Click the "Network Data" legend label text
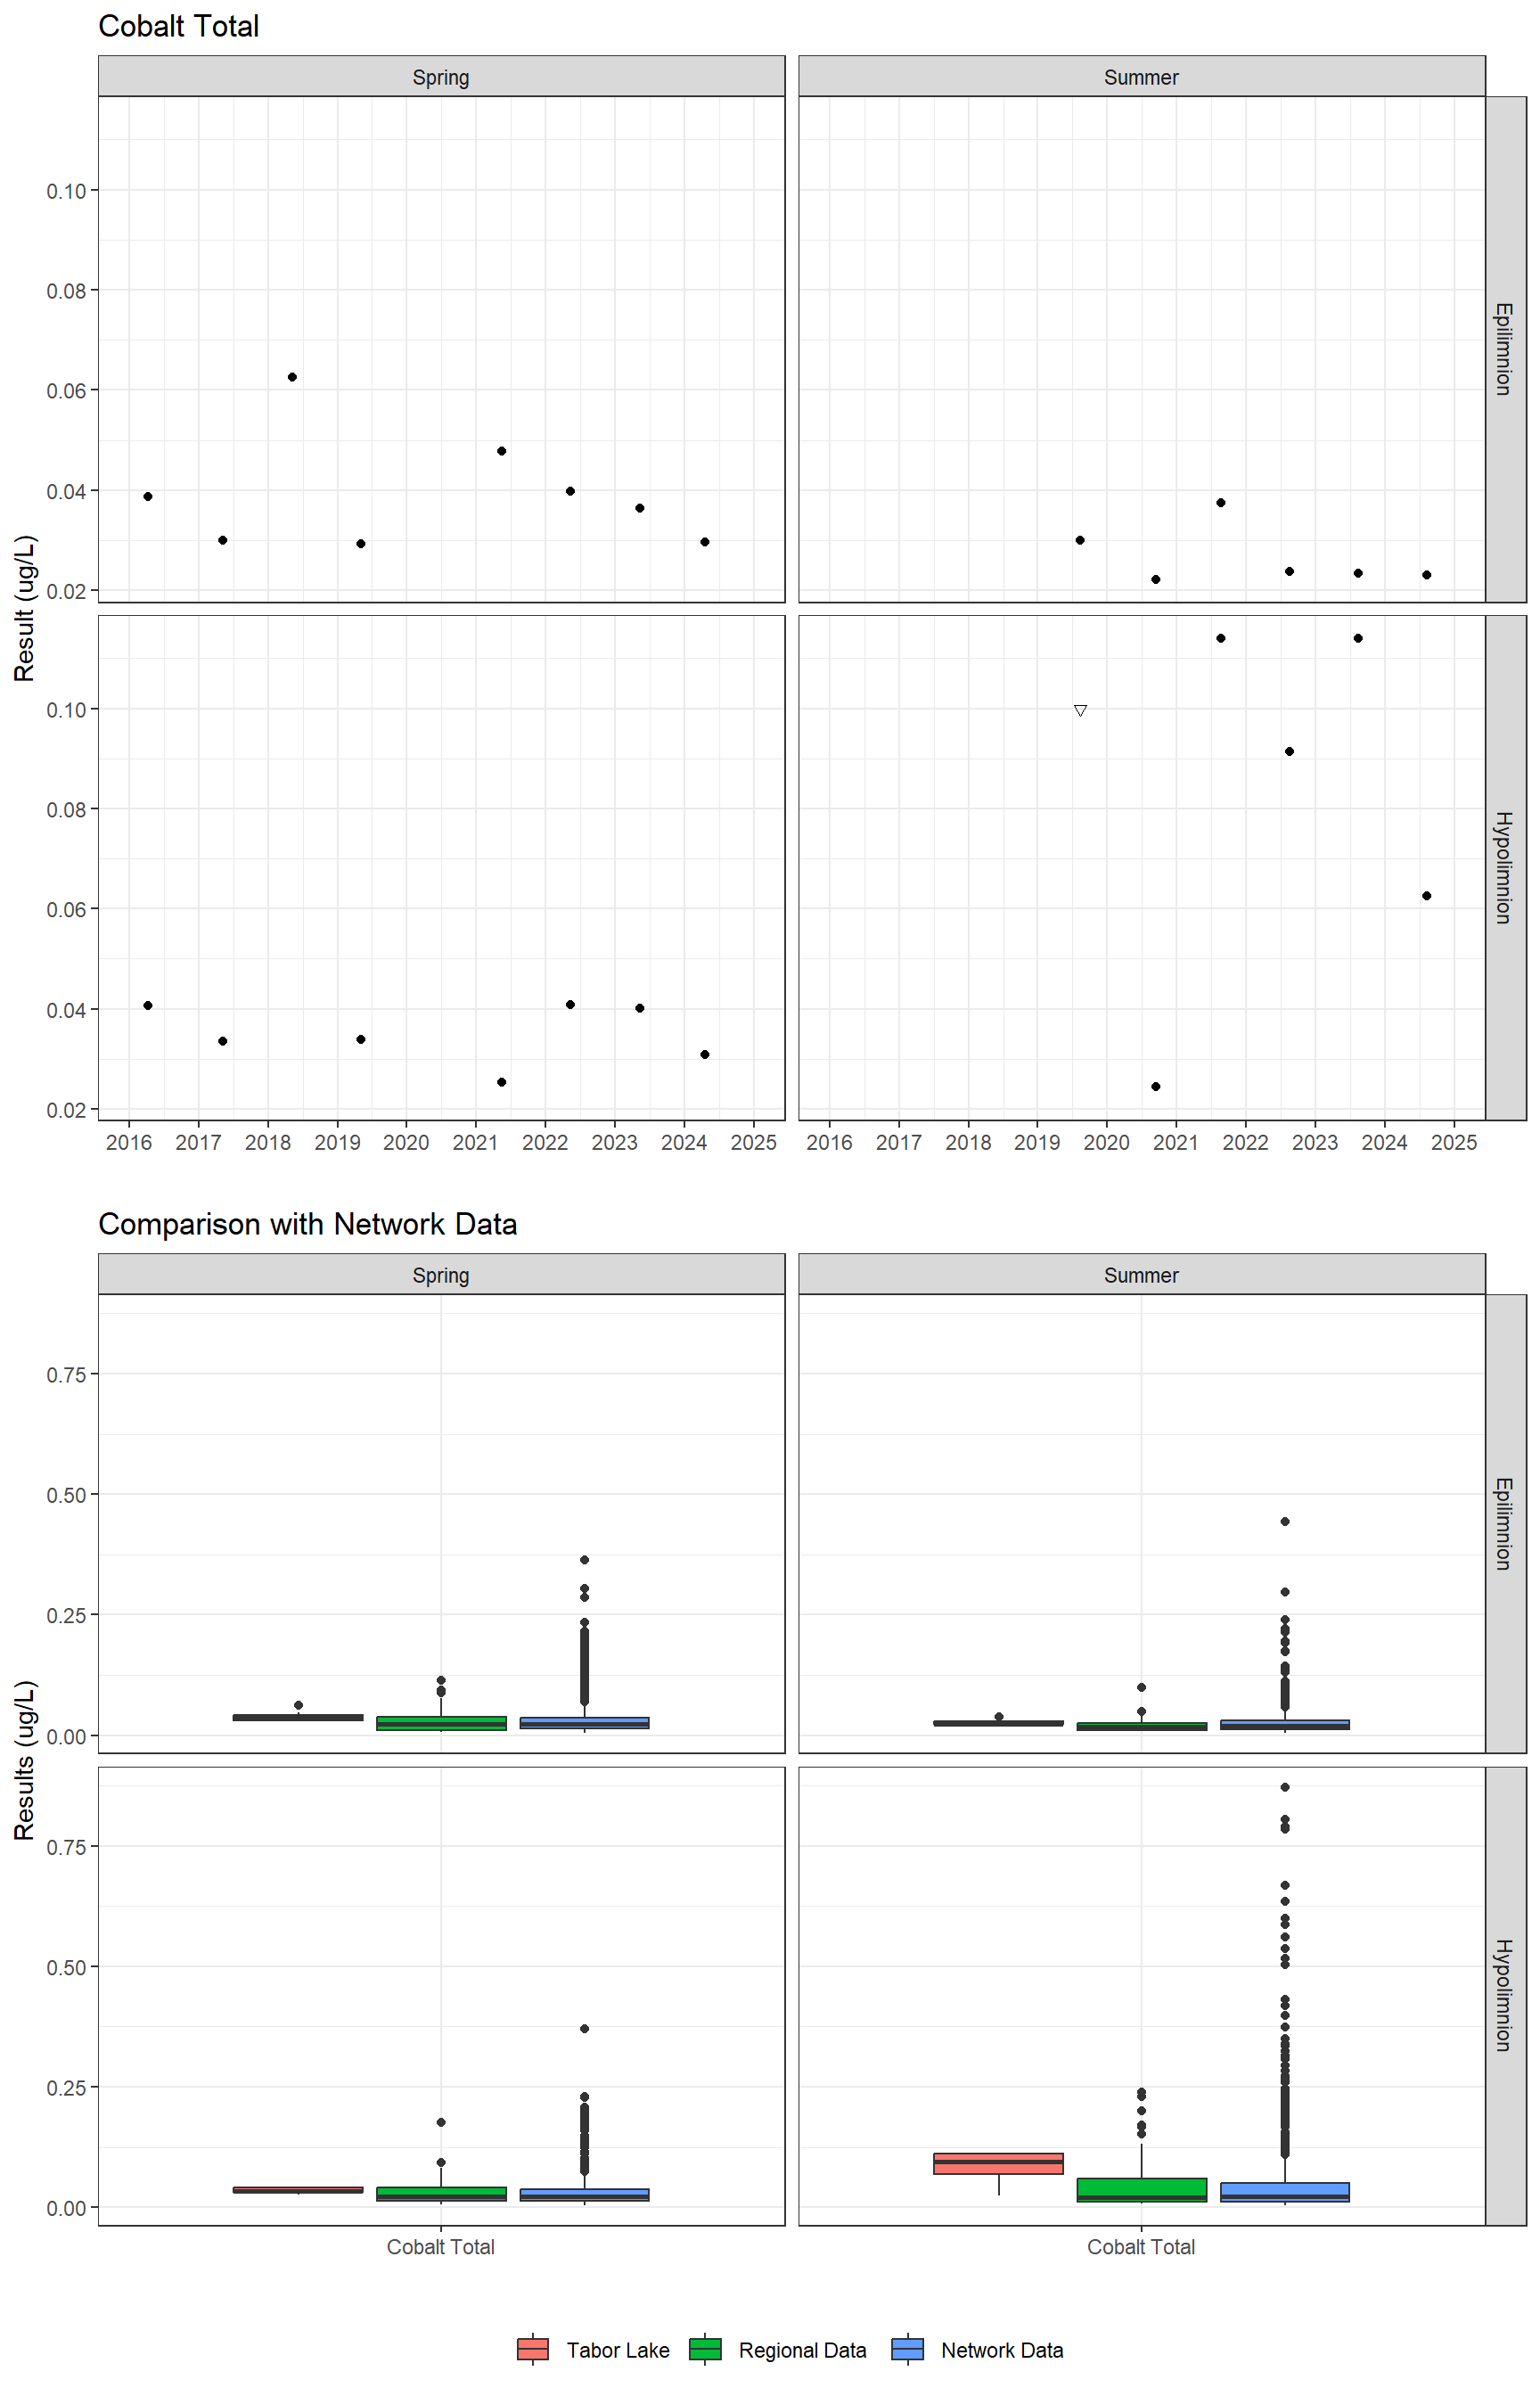This screenshot has height=2396, width=1540. click(x=1001, y=2350)
